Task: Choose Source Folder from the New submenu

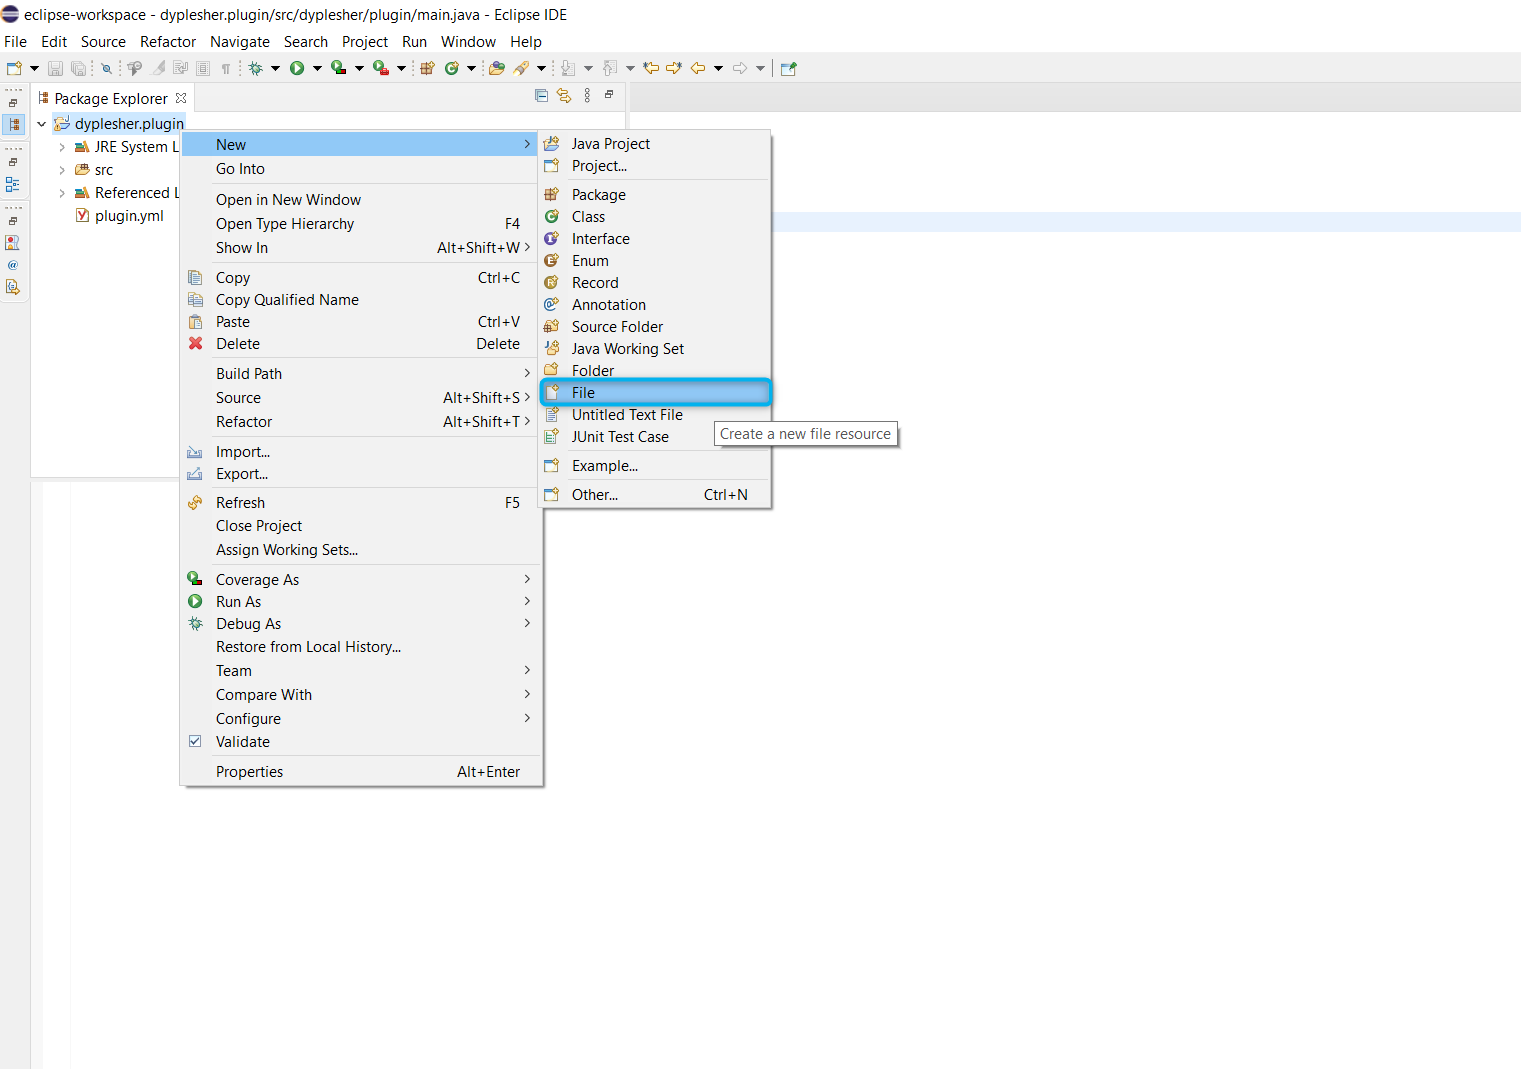Action: tap(656, 327)
